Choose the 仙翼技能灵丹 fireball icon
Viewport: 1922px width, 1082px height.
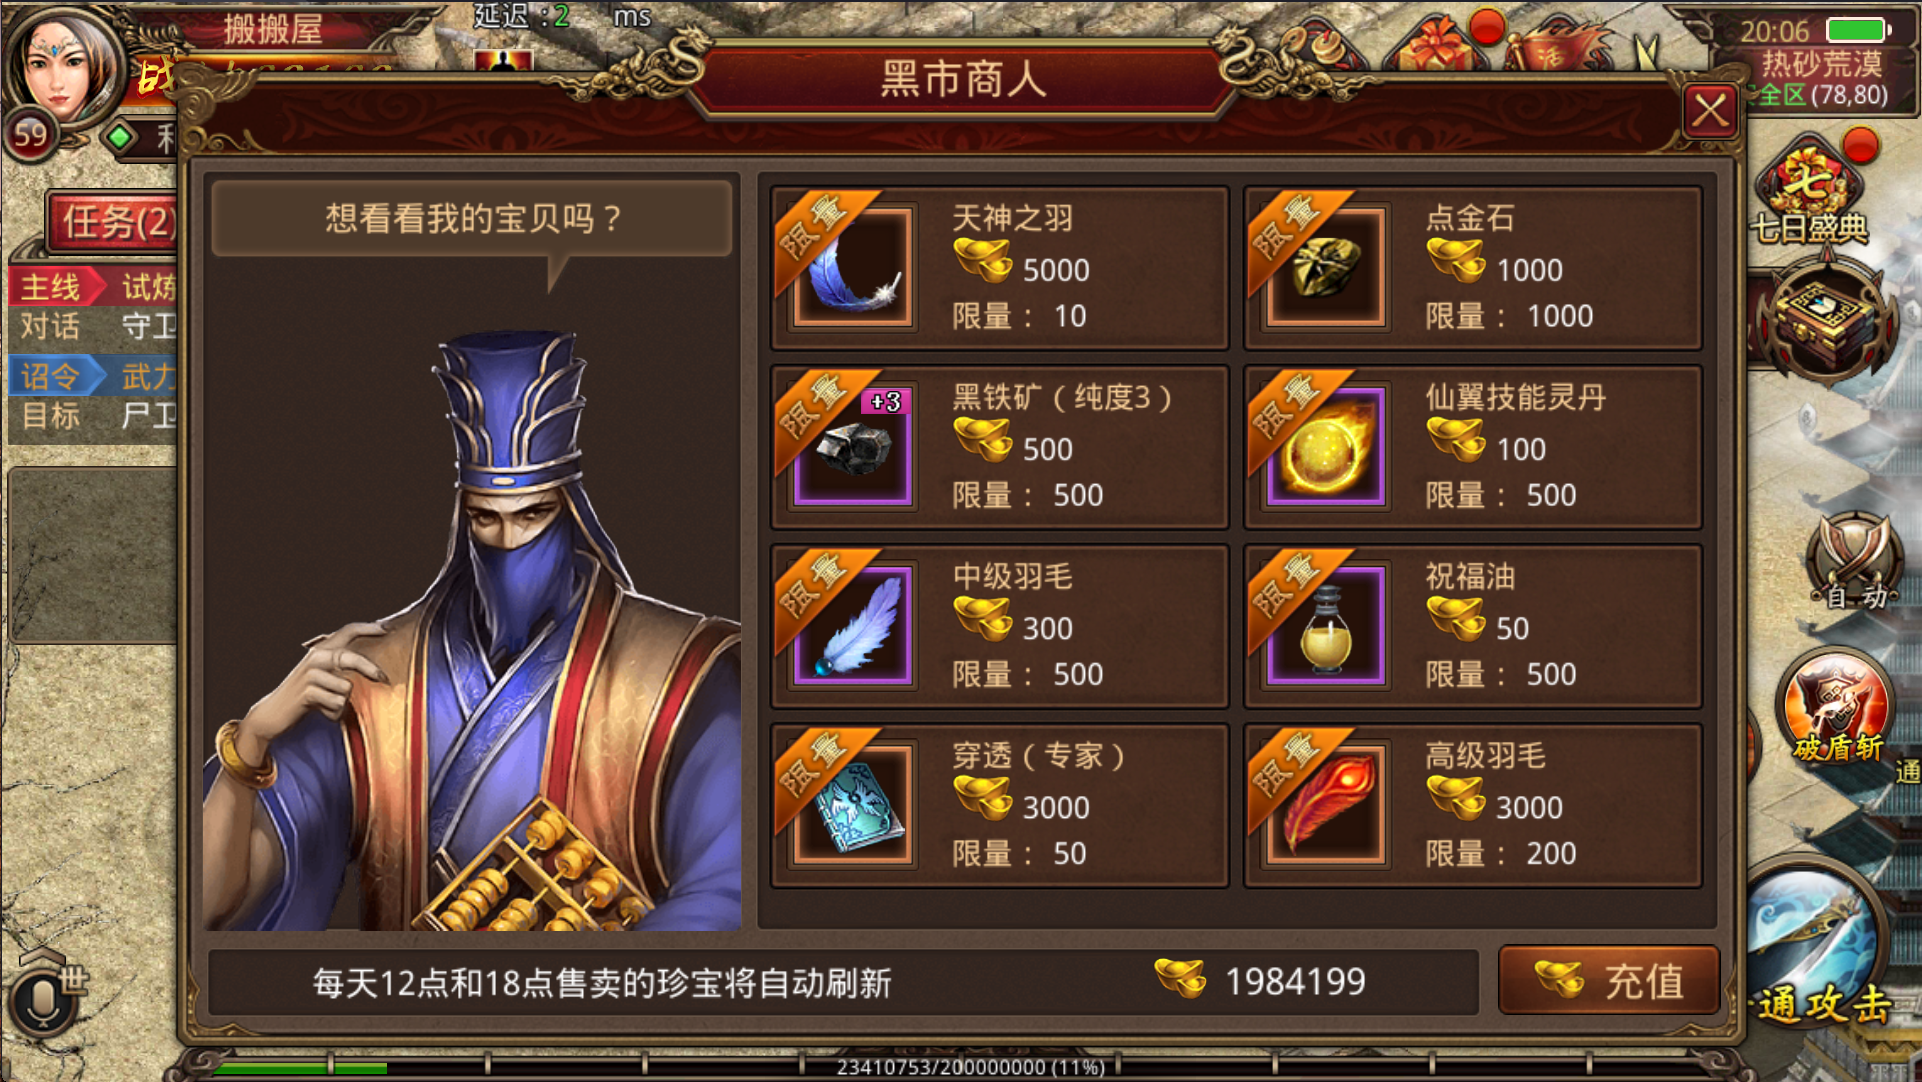pyautogui.click(x=1325, y=446)
